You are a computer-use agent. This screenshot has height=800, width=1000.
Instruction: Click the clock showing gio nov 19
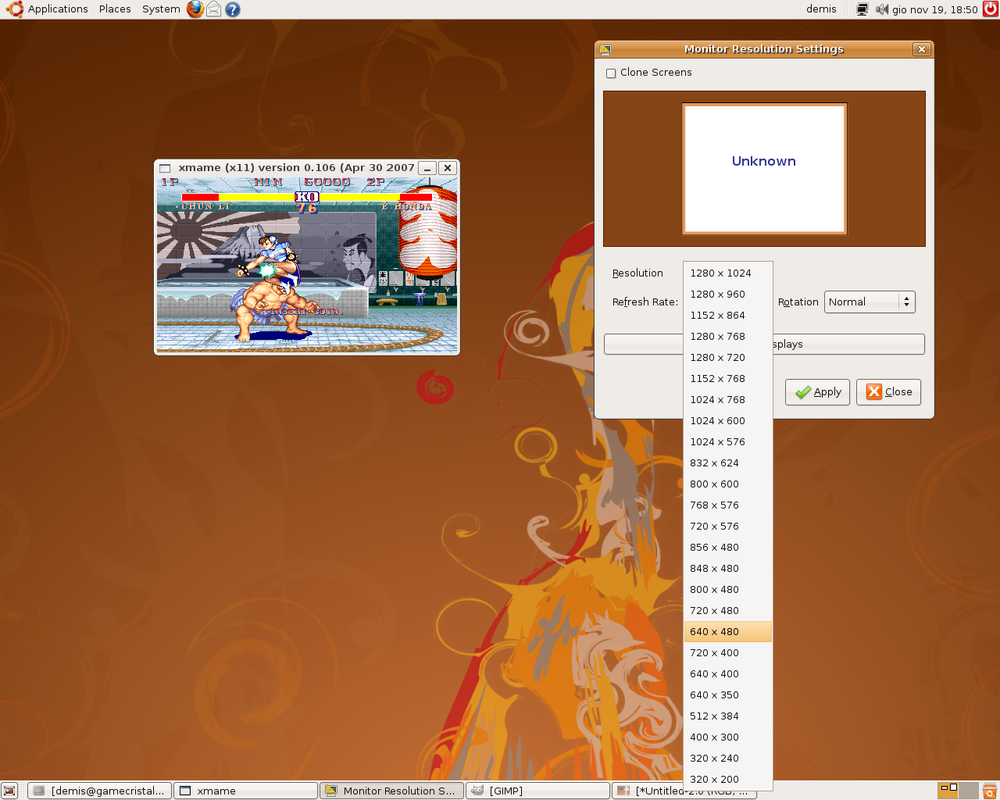[935, 9]
